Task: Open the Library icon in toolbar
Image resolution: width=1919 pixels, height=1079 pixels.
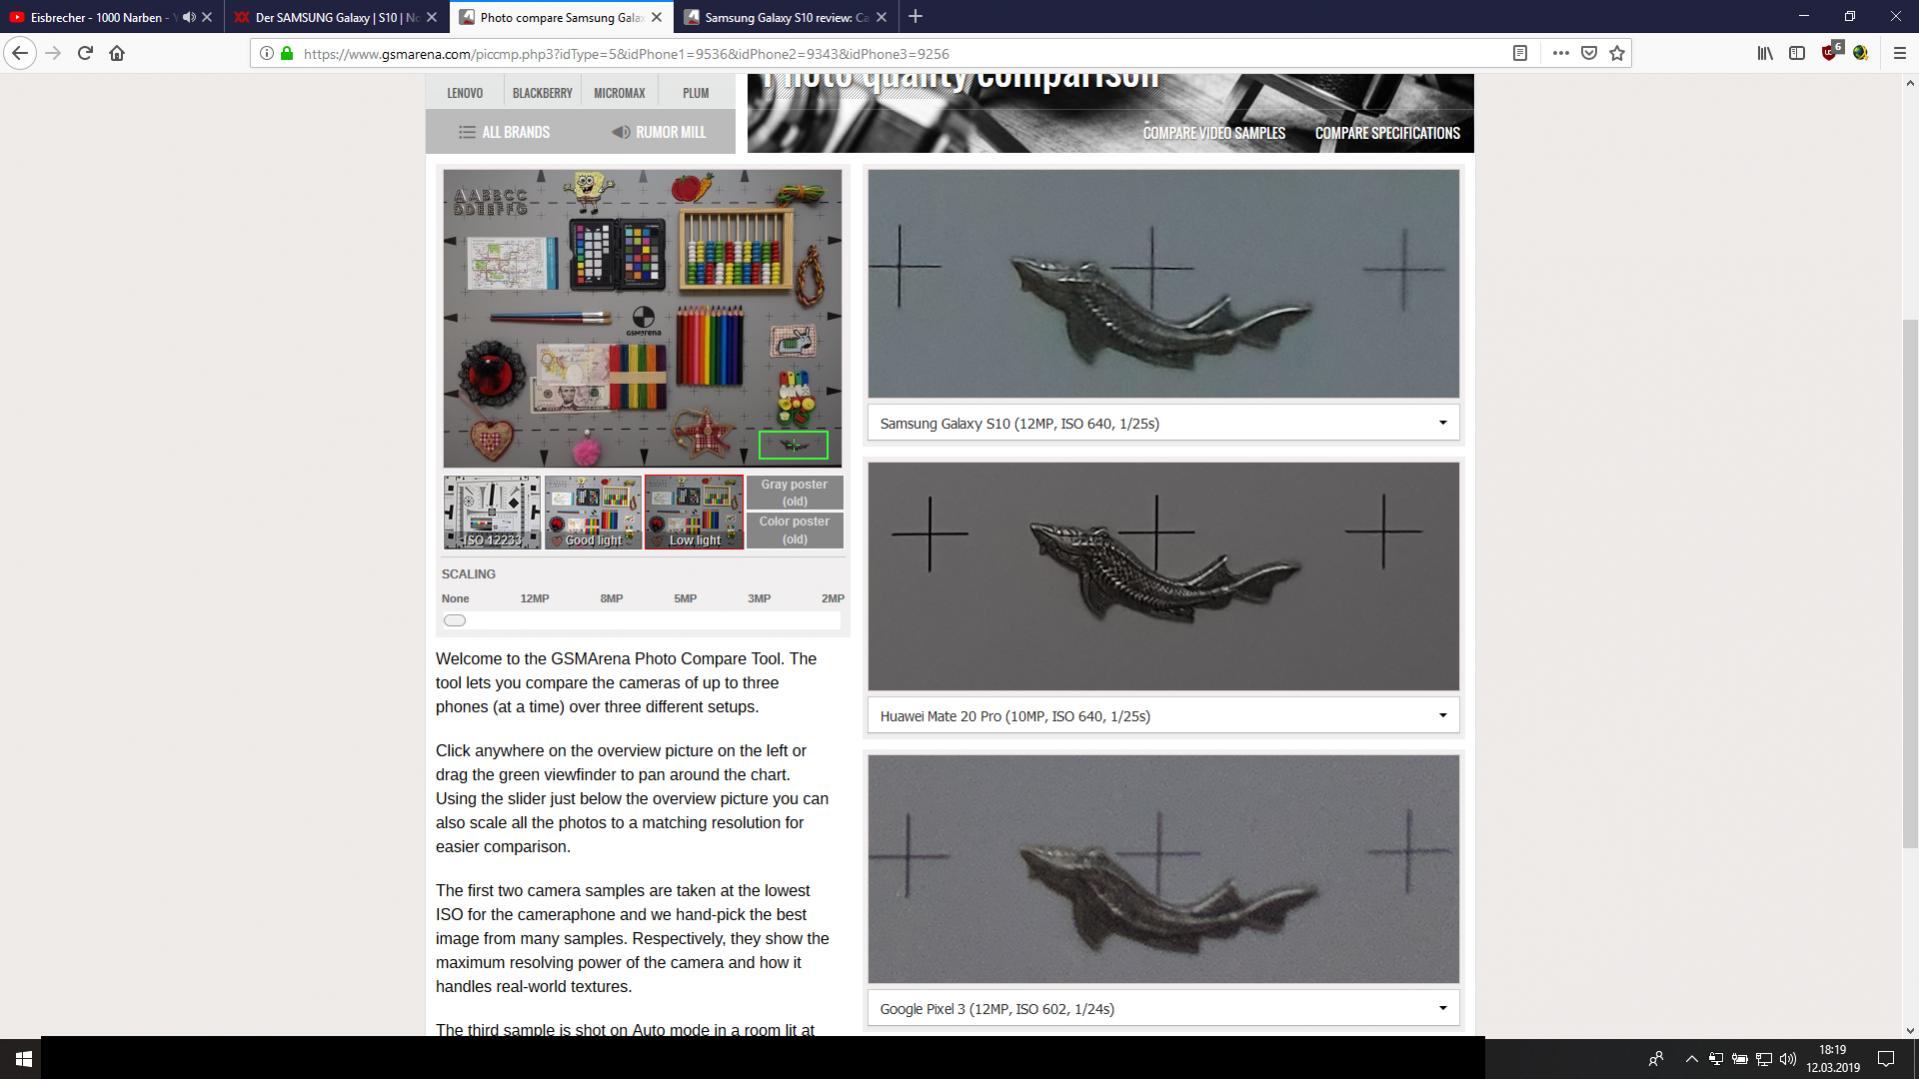Action: click(1765, 53)
